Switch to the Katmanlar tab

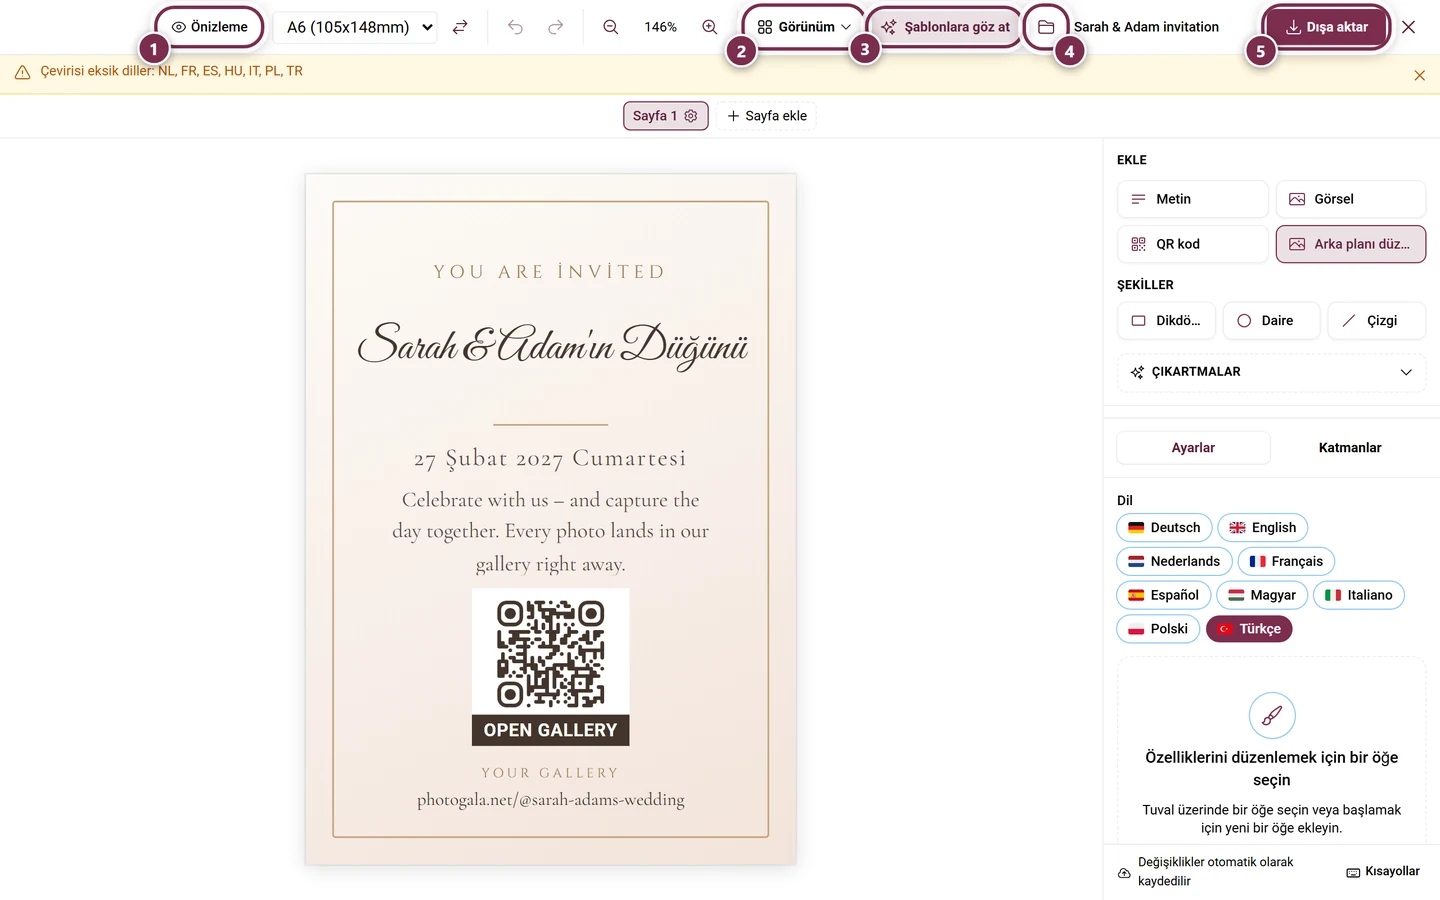[1349, 448]
